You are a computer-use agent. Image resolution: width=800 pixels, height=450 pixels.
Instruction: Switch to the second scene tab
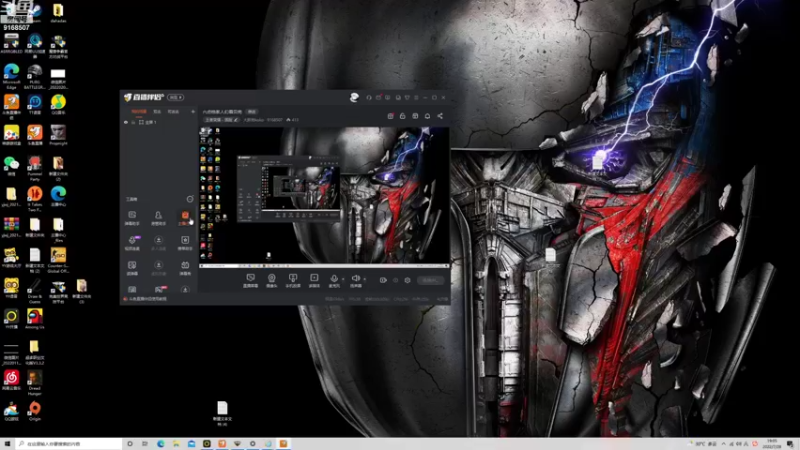coord(157,111)
